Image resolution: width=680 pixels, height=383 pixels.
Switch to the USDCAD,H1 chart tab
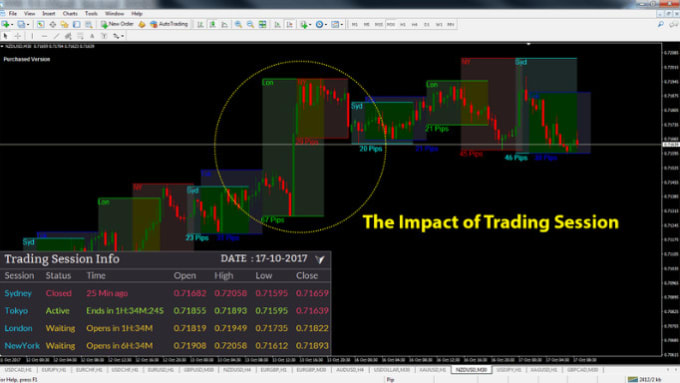[x=18, y=370]
